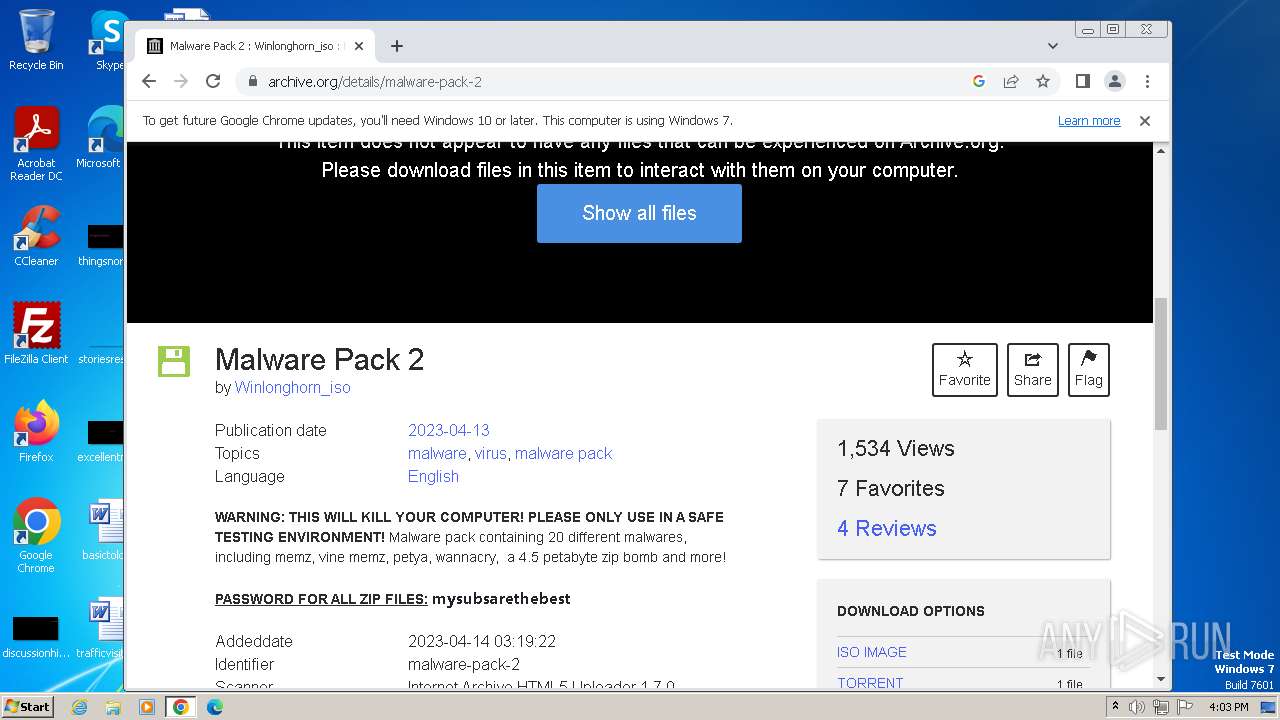The width and height of the screenshot is (1280, 720).
Task: Click the password text mysubsarethebest
Action: click(501, 599)
